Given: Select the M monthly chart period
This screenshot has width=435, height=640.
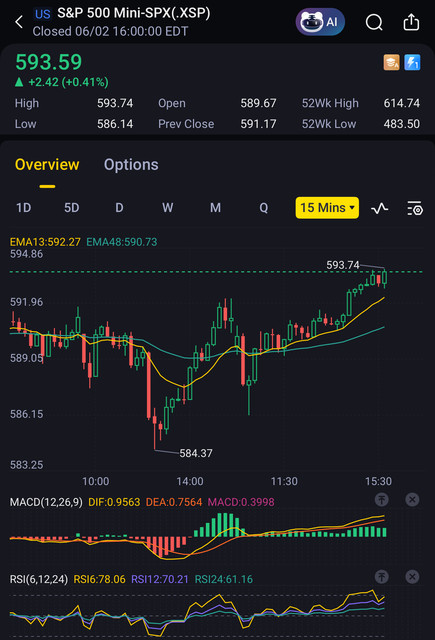Looking at the screenshot, I should 215,208.
